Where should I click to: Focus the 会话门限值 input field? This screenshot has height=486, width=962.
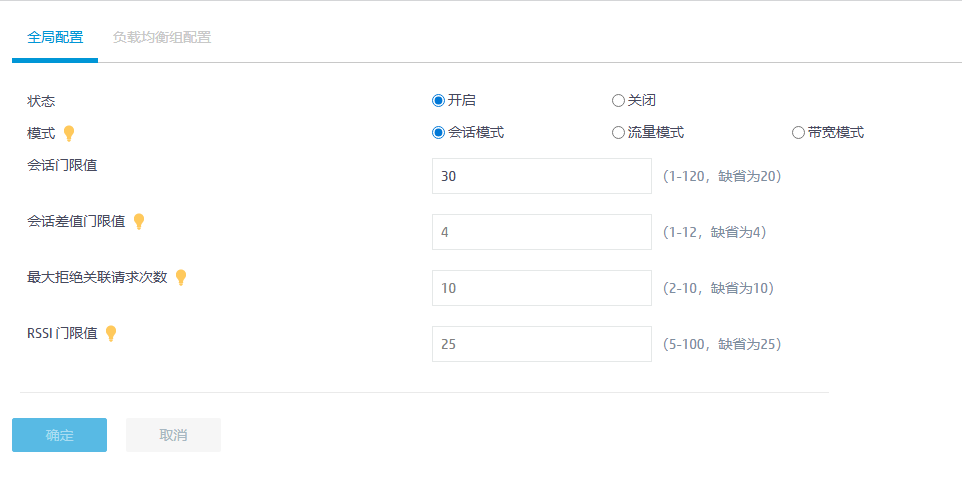[x=541, y=176]
